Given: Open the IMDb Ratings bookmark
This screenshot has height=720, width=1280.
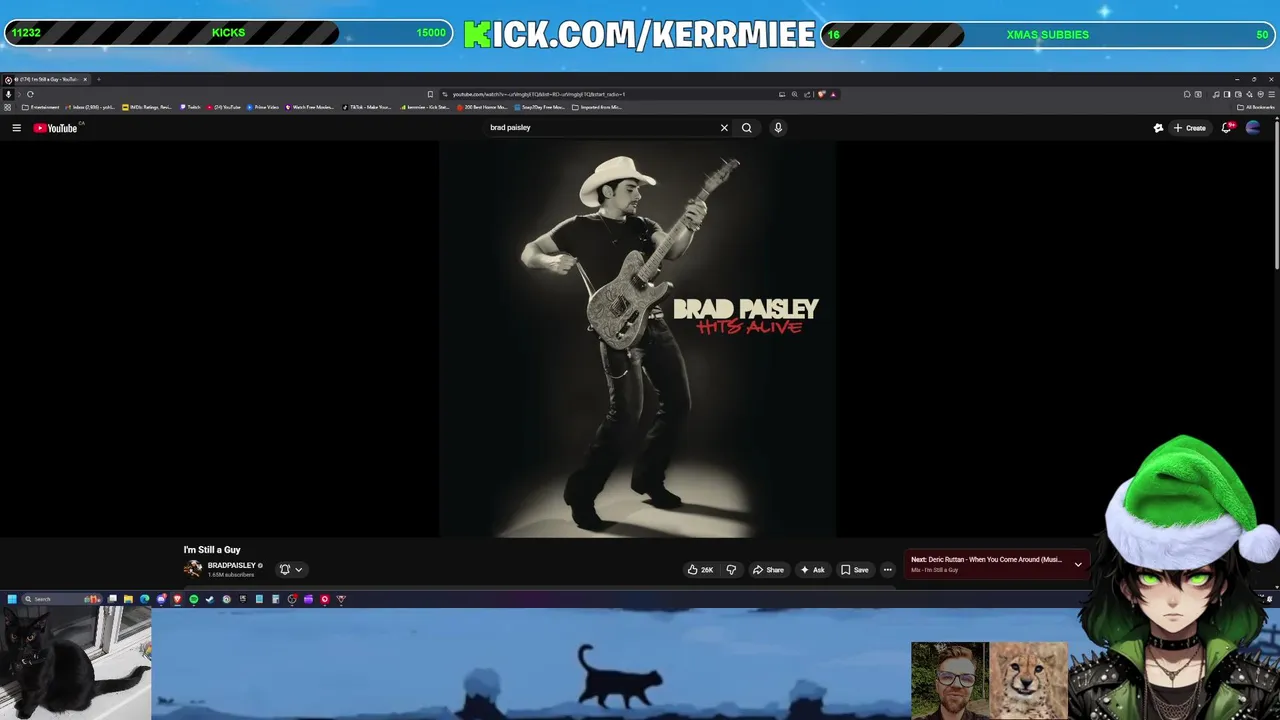Looking at the screenshot, I should (x=147, y=107).
